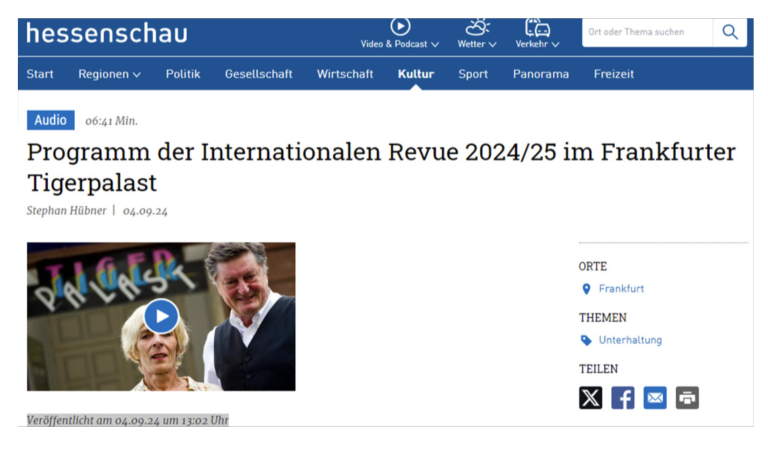Share article on Facebook
This screenshot has width=768, height=452.
(x=623, y=398)
